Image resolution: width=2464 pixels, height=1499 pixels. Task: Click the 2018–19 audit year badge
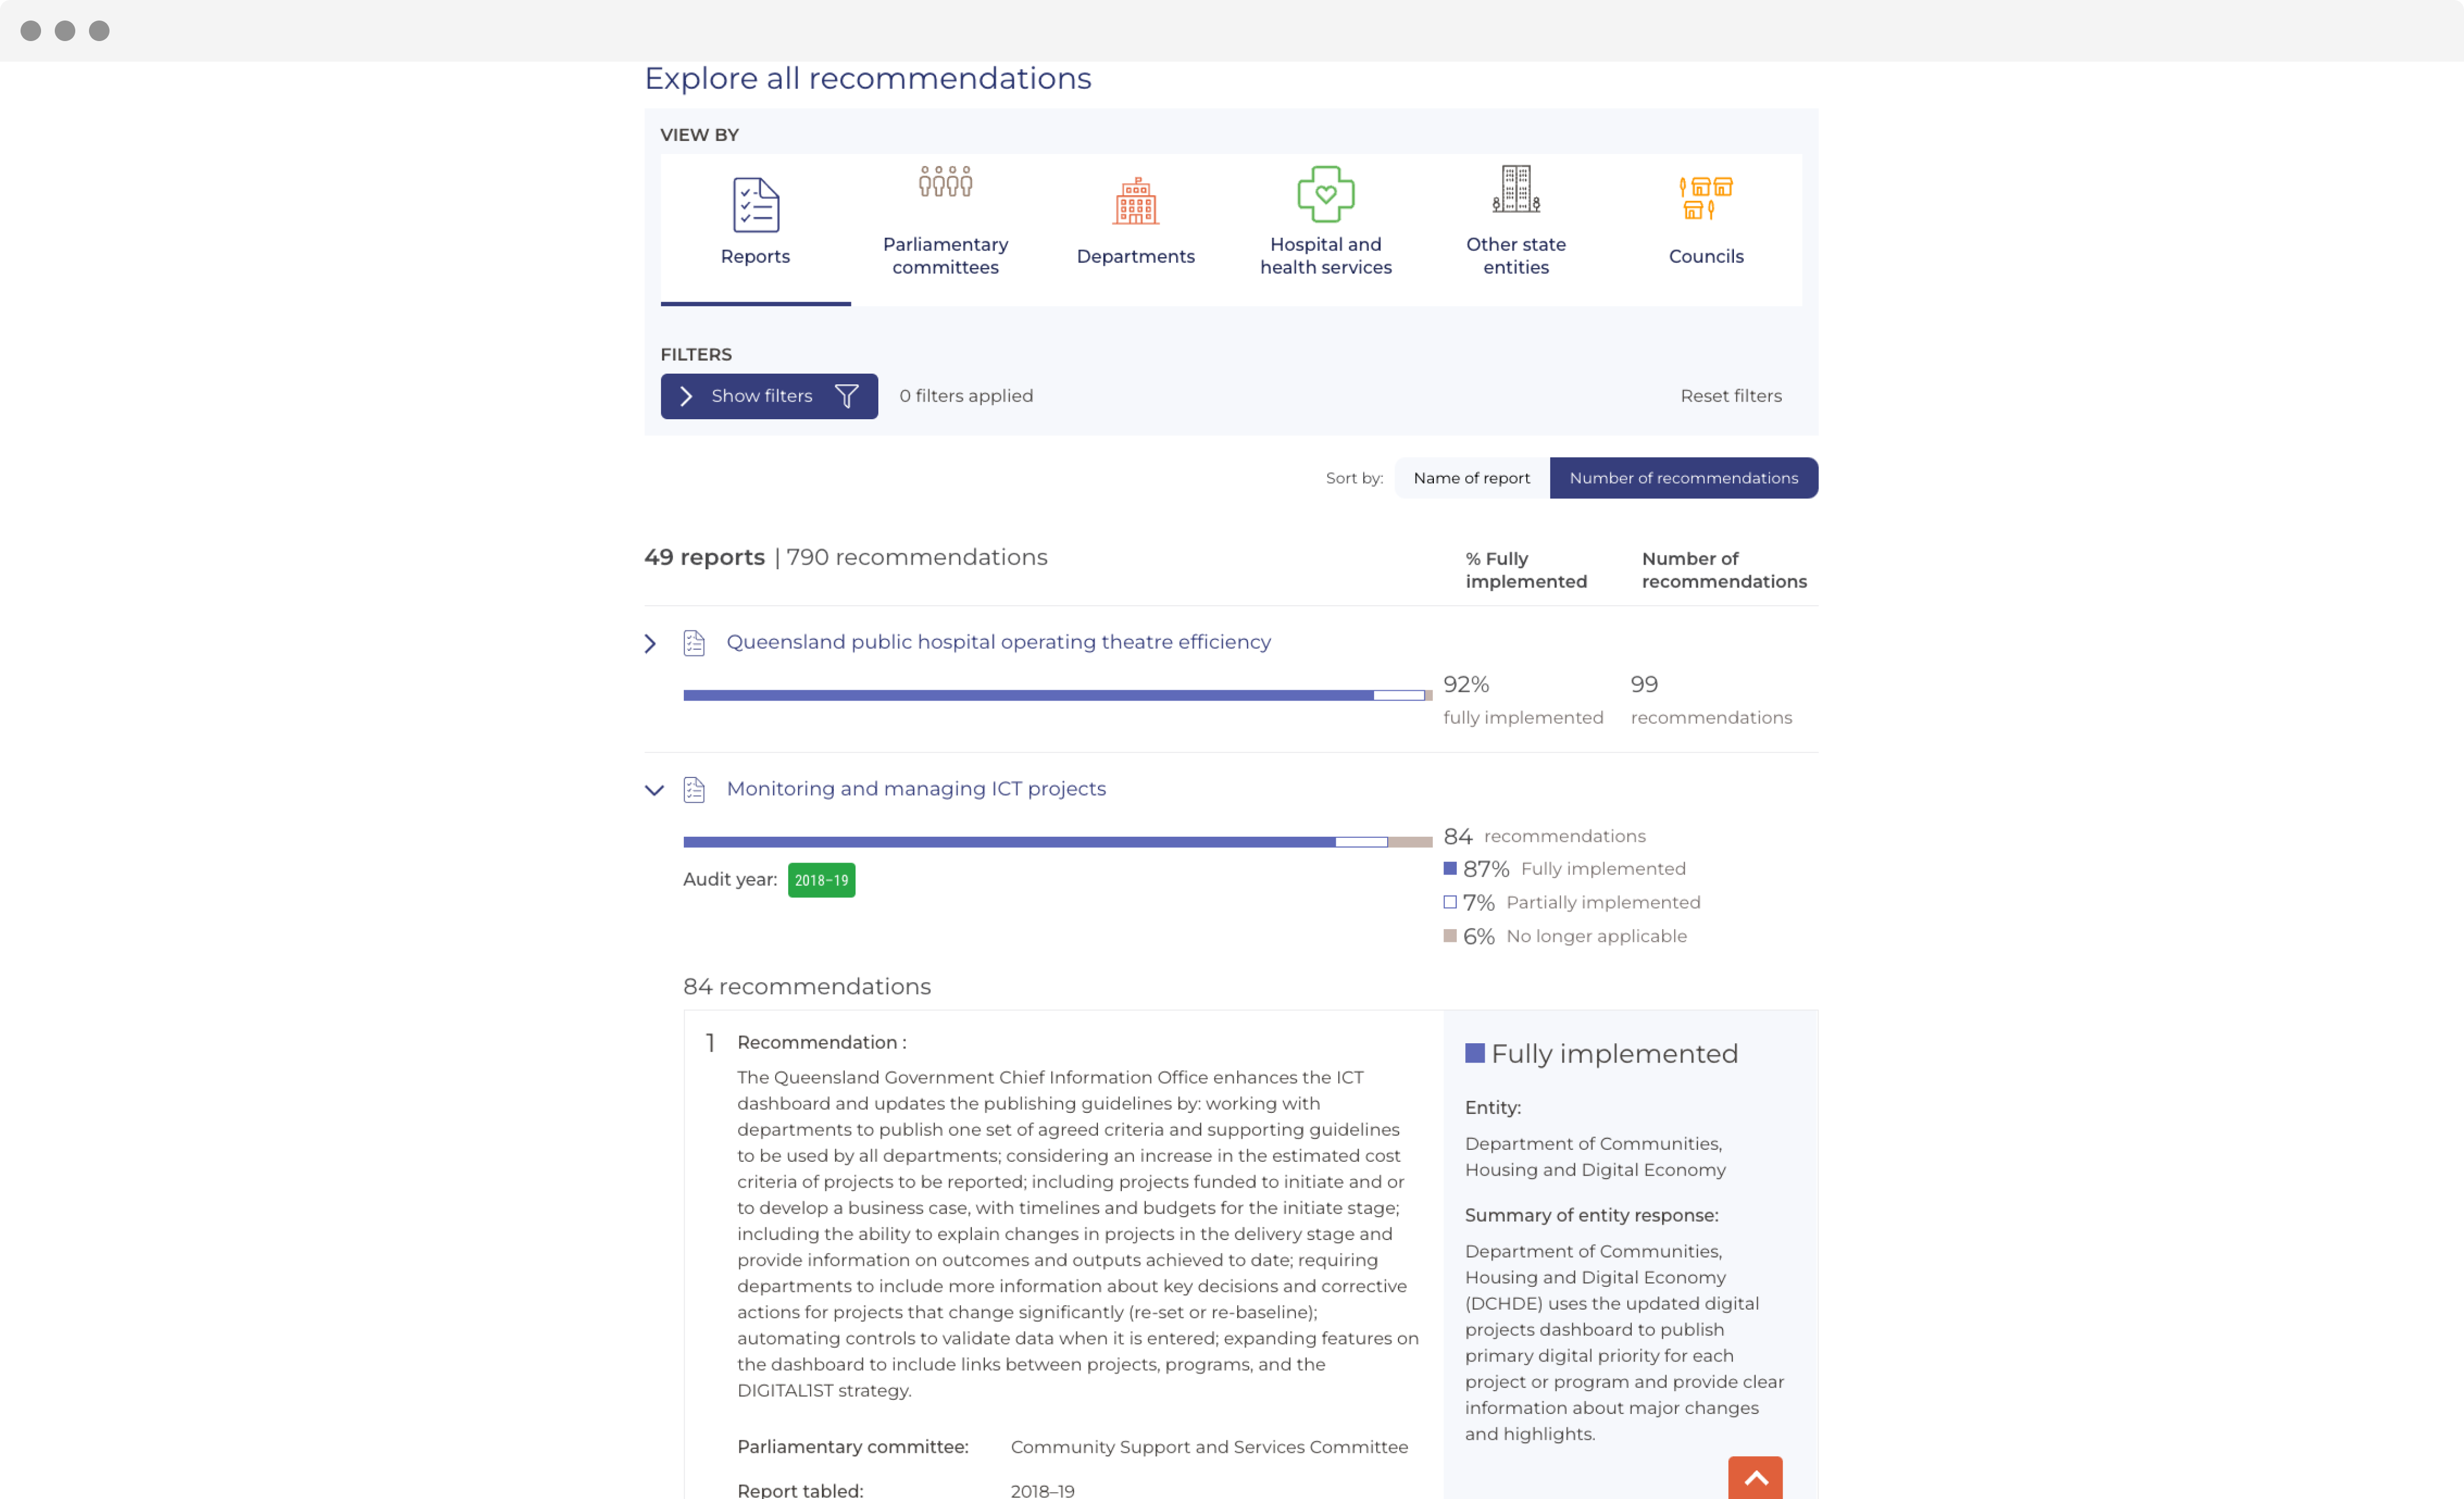pos(821,880)
